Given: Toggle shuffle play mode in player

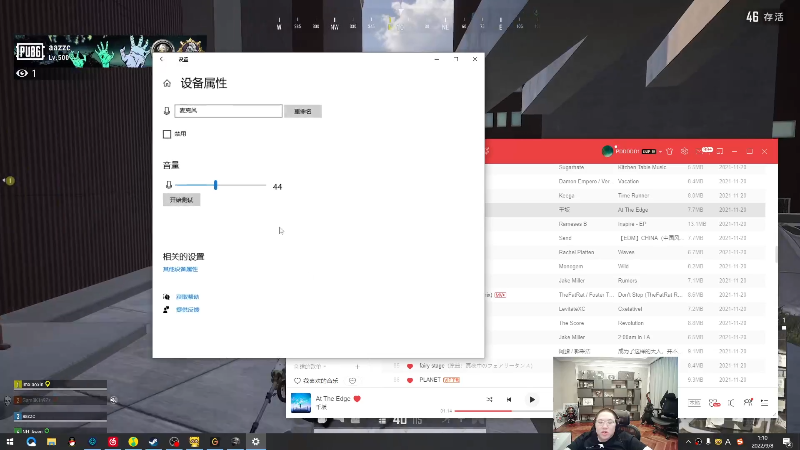Looking at the screenshot, I should point(489,399).
